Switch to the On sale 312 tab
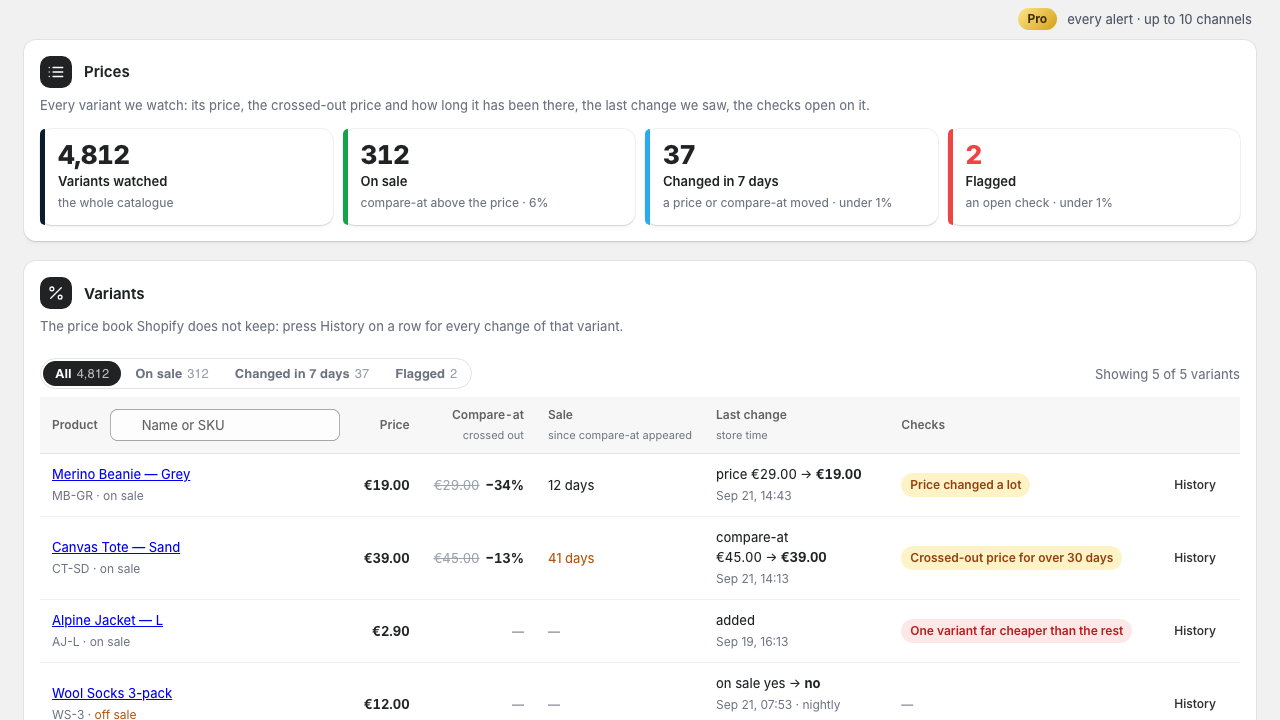 172,374
